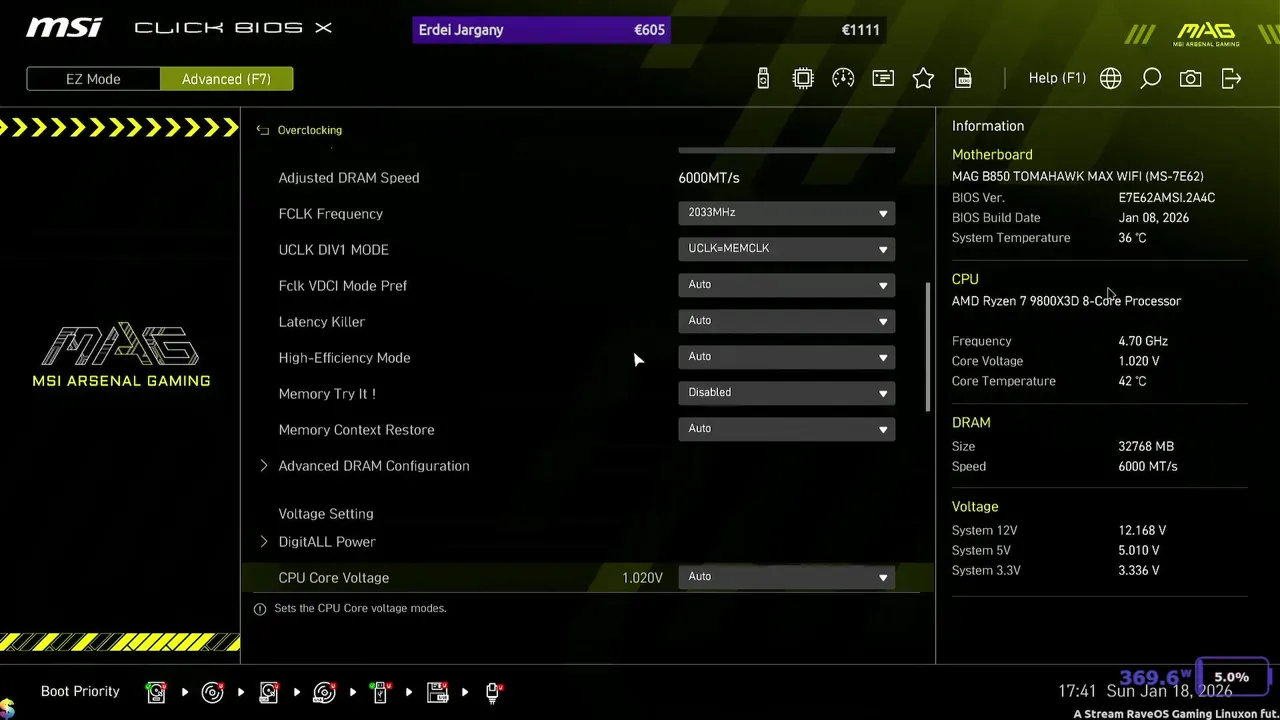
Task: Click MAG B850 TOMAHAWK MAX WIFI board name
Action: 1078,176
